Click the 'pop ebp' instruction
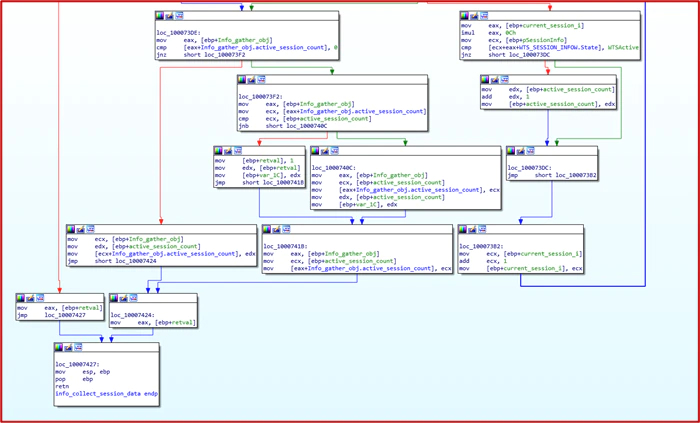This screenshot has height=423, width=700. (74, 379)
